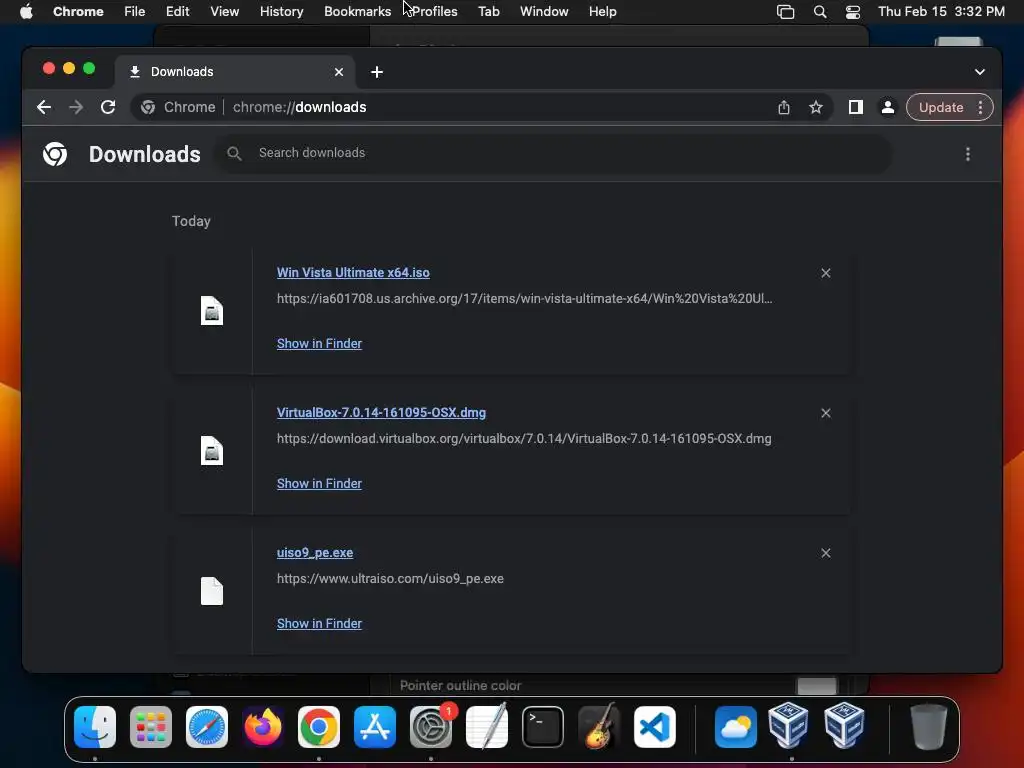The width and height of the screenshot is (1024, 768).
Task: Open Spotlight search in menu bar
Action: [820, 11]
